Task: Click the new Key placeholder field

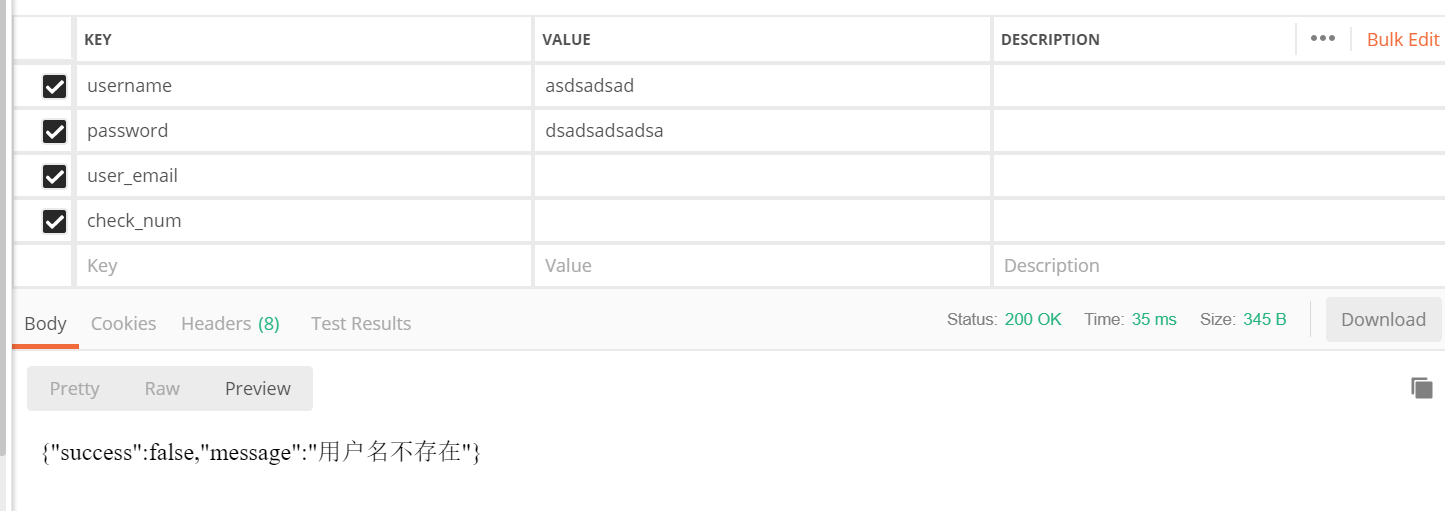Action: [x=300, y=266]
